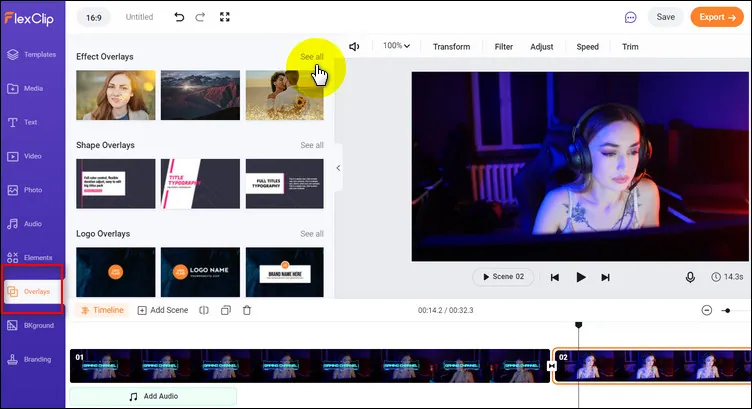752x409 pixels.
Task: Delete the selected scene trash icon
Action: pyautogui.click(x=247, y=310)
